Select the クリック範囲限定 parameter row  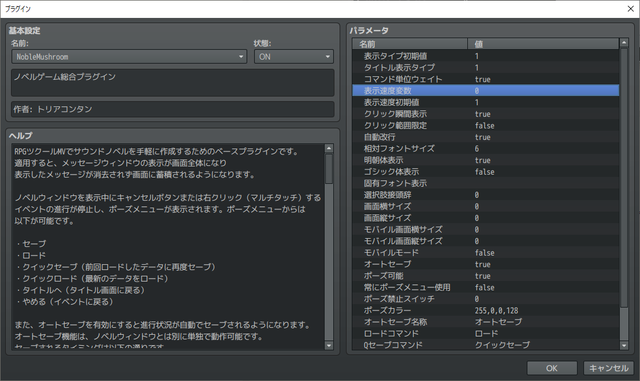point(486,125)
